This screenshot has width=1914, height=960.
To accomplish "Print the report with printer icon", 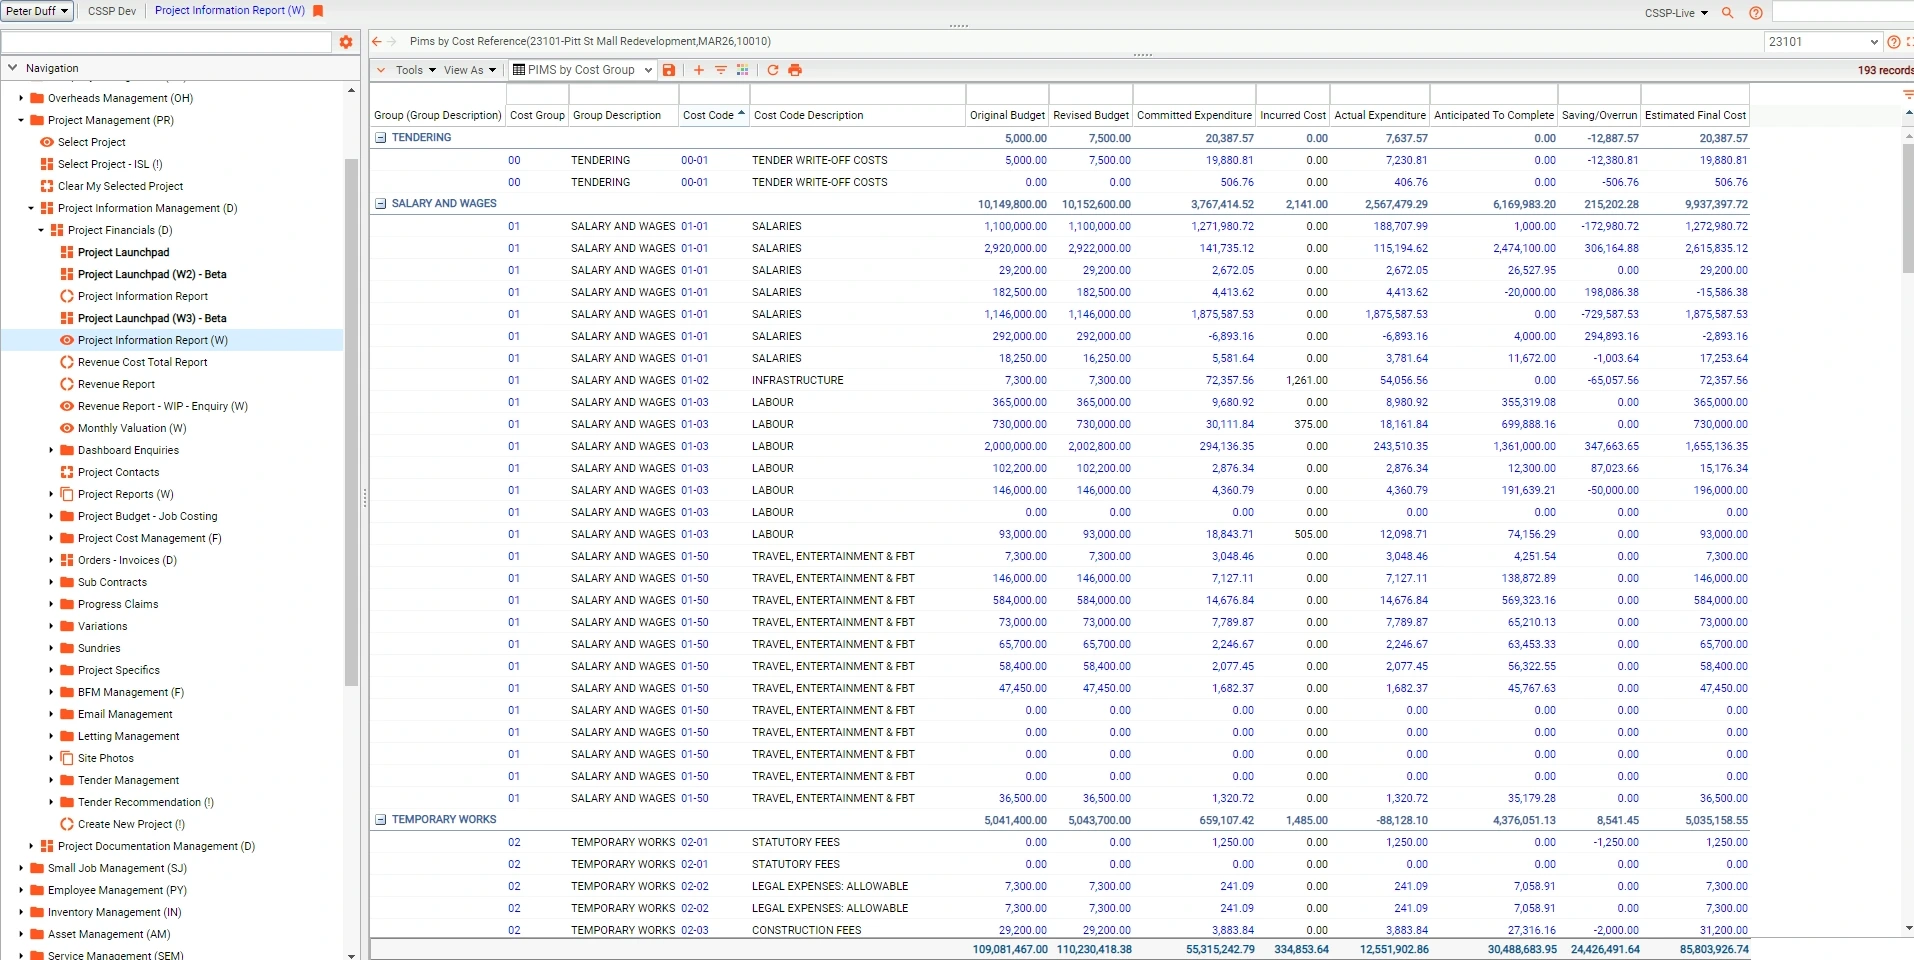I will coord(795,70).
